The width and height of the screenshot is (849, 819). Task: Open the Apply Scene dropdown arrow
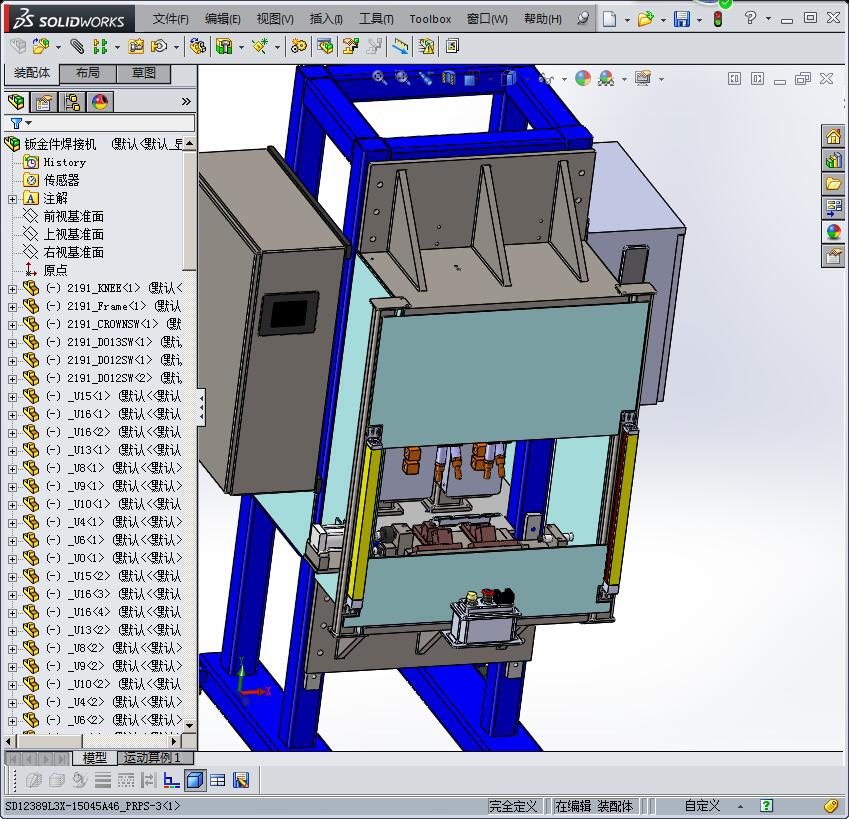[x=624, y=79]
